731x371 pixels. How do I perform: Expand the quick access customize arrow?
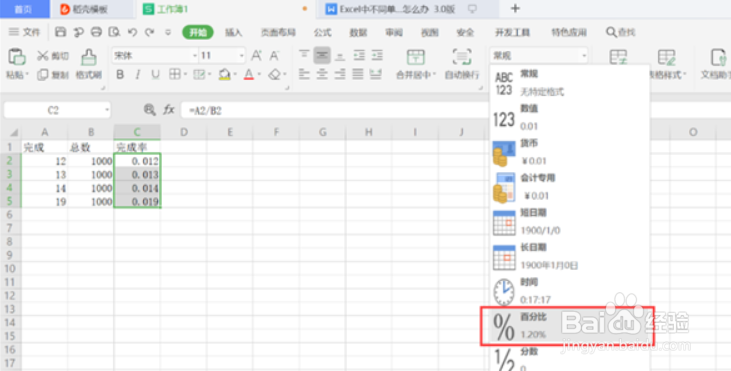pyautogui.click(x=168, y=32)
